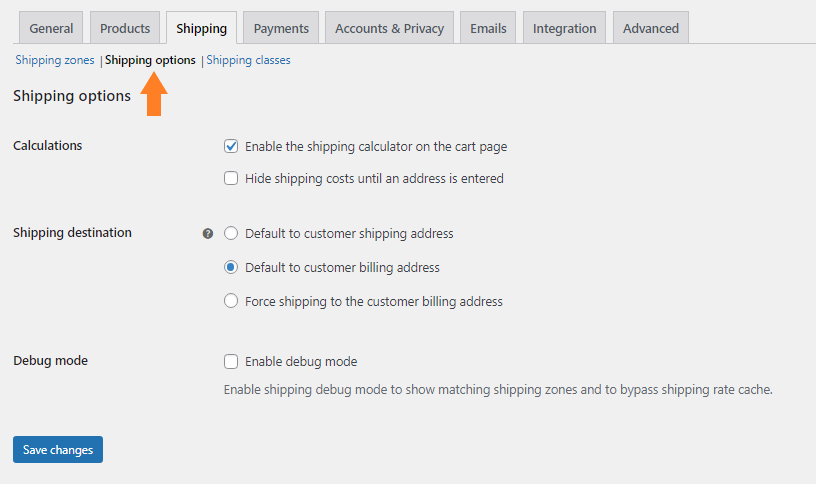816x484 pixels.
Task: Select the Shipping options sub-link
Action: click(150, 60)
